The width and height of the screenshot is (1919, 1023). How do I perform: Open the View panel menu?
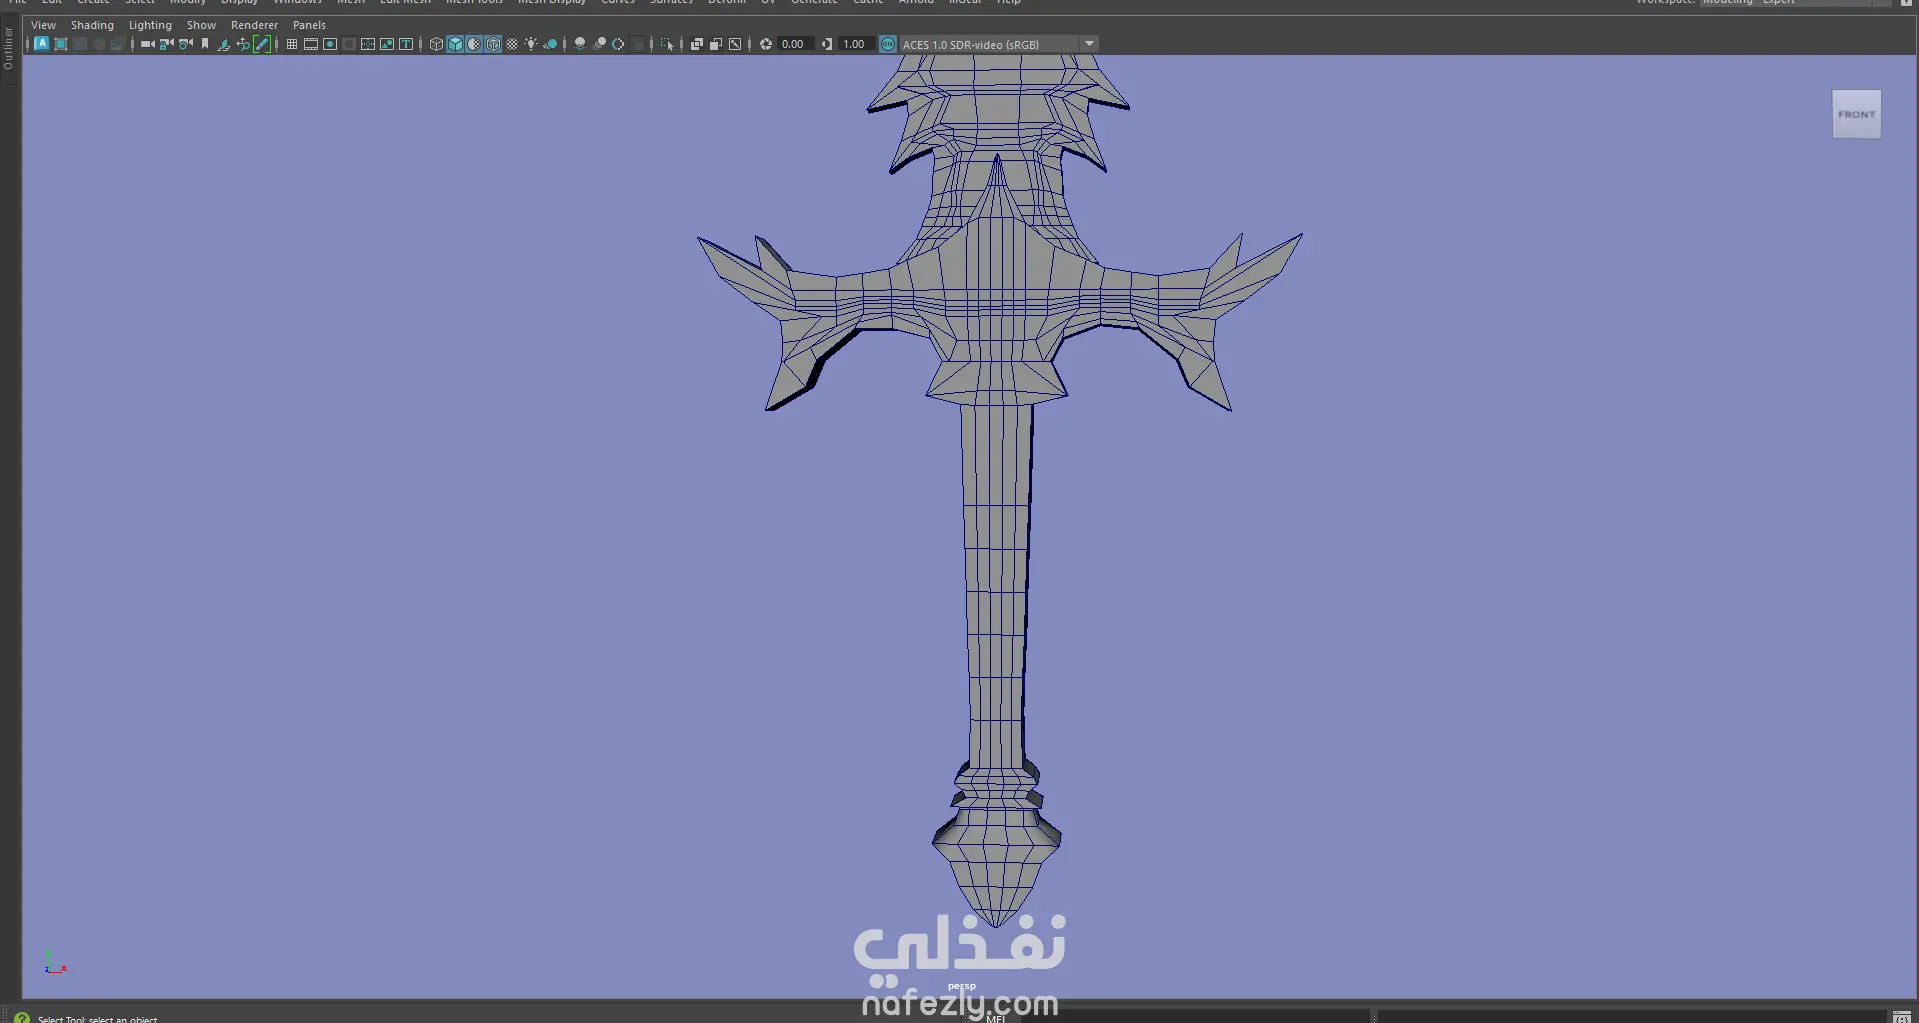pyautogui.click(x=43, y=25)
